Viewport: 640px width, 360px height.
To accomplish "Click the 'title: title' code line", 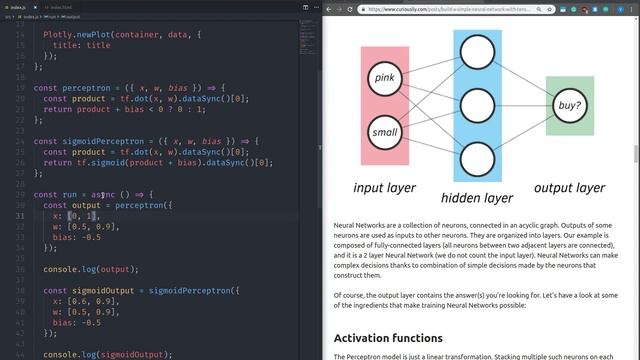I will point(82,45).
